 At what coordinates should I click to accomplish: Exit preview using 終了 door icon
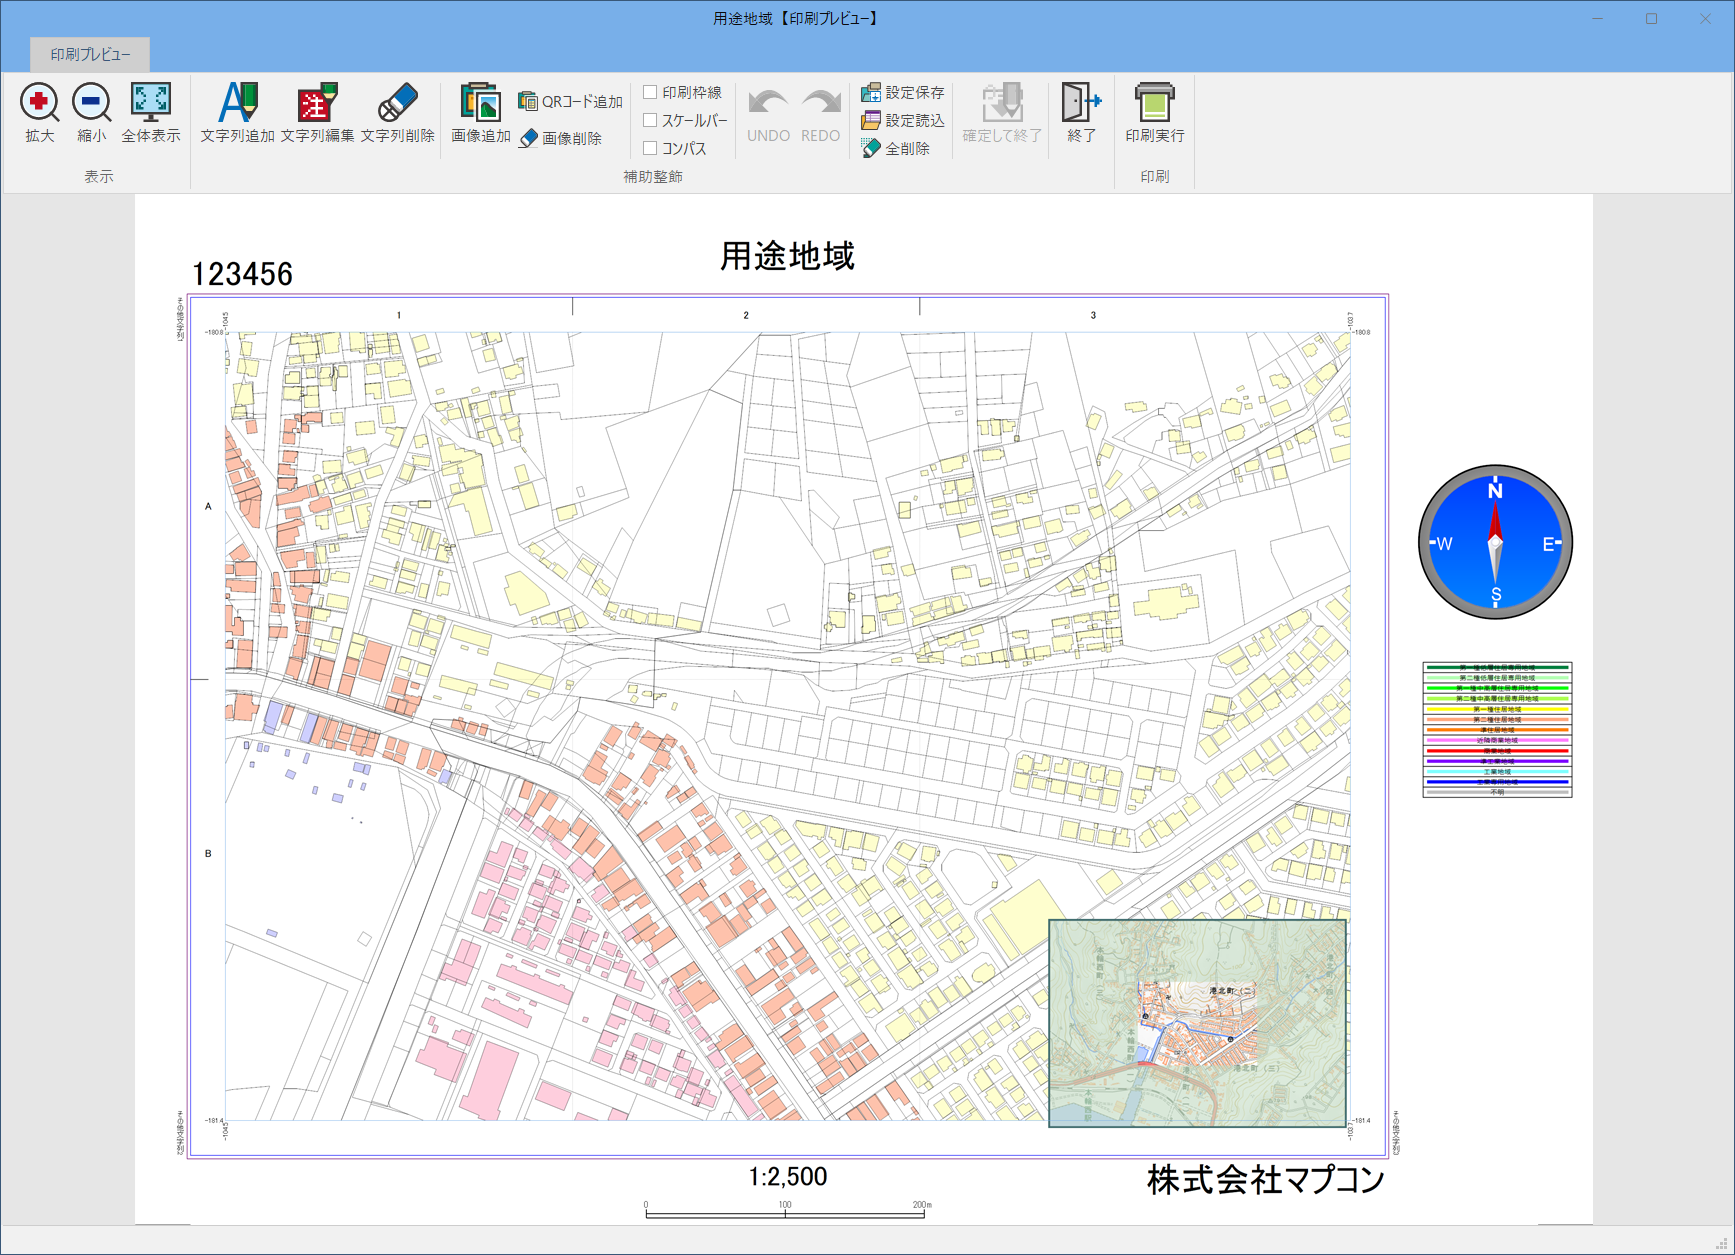(x=1081, y=103)
